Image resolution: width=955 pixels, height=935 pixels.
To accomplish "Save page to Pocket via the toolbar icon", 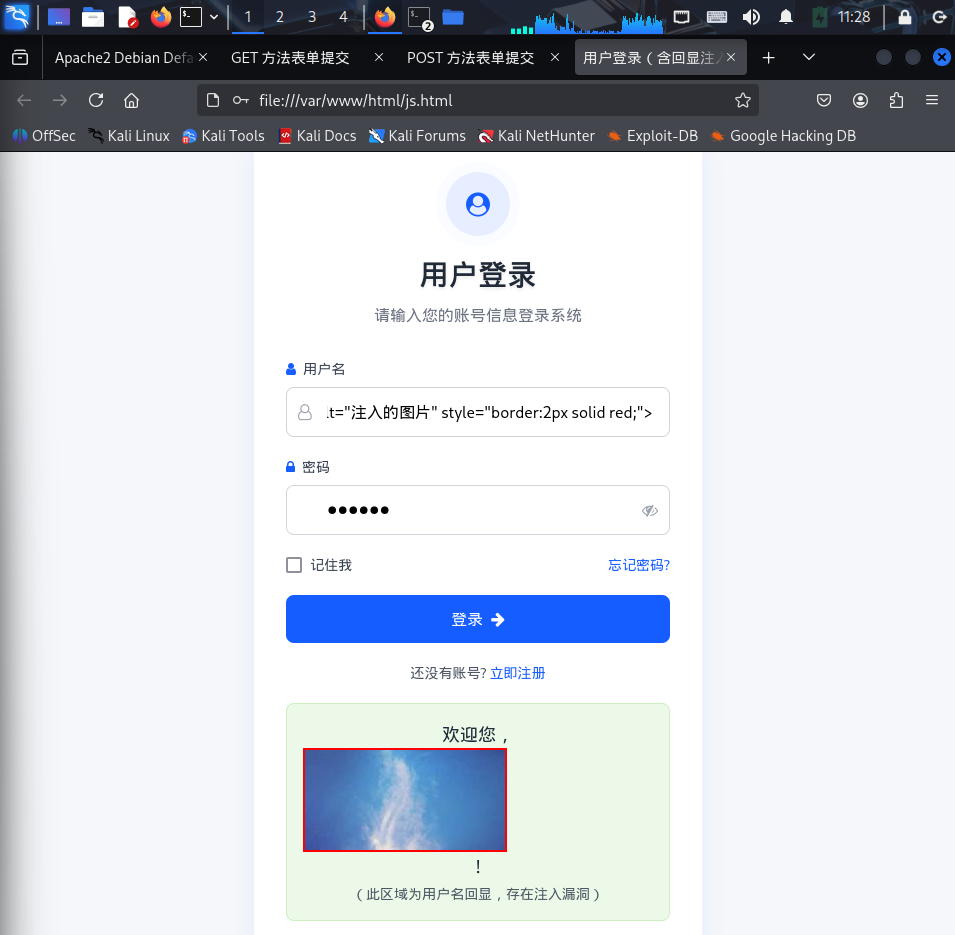I will point(824,100).
